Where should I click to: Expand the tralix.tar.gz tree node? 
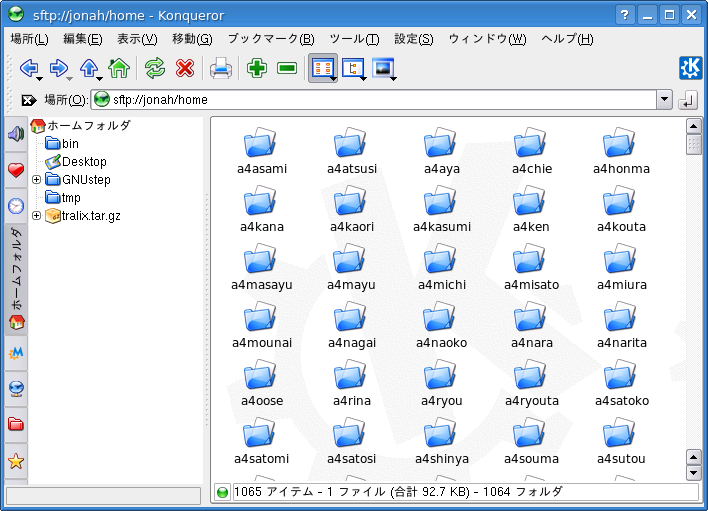[x=37, y=216]
